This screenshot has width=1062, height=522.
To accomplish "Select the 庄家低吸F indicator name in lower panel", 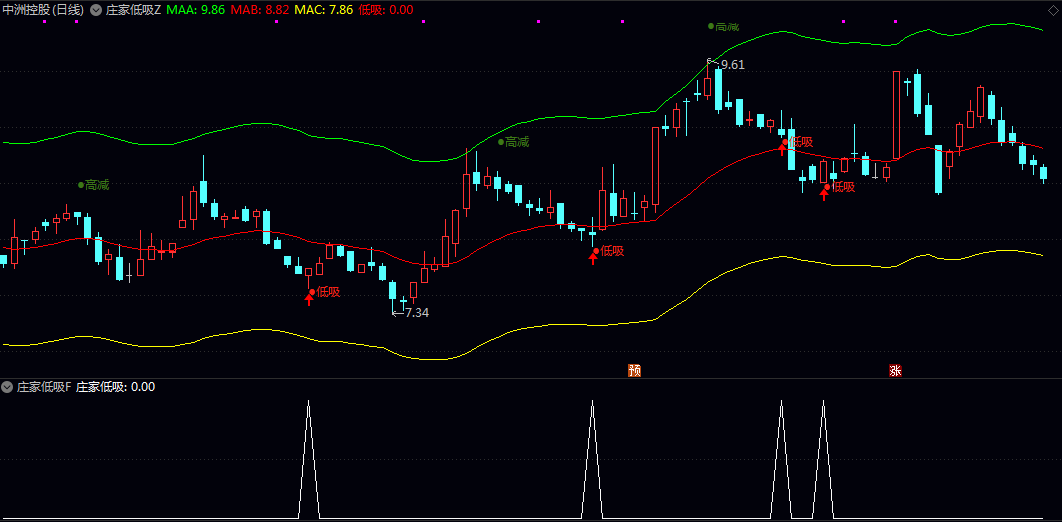I will pos(43,387).
